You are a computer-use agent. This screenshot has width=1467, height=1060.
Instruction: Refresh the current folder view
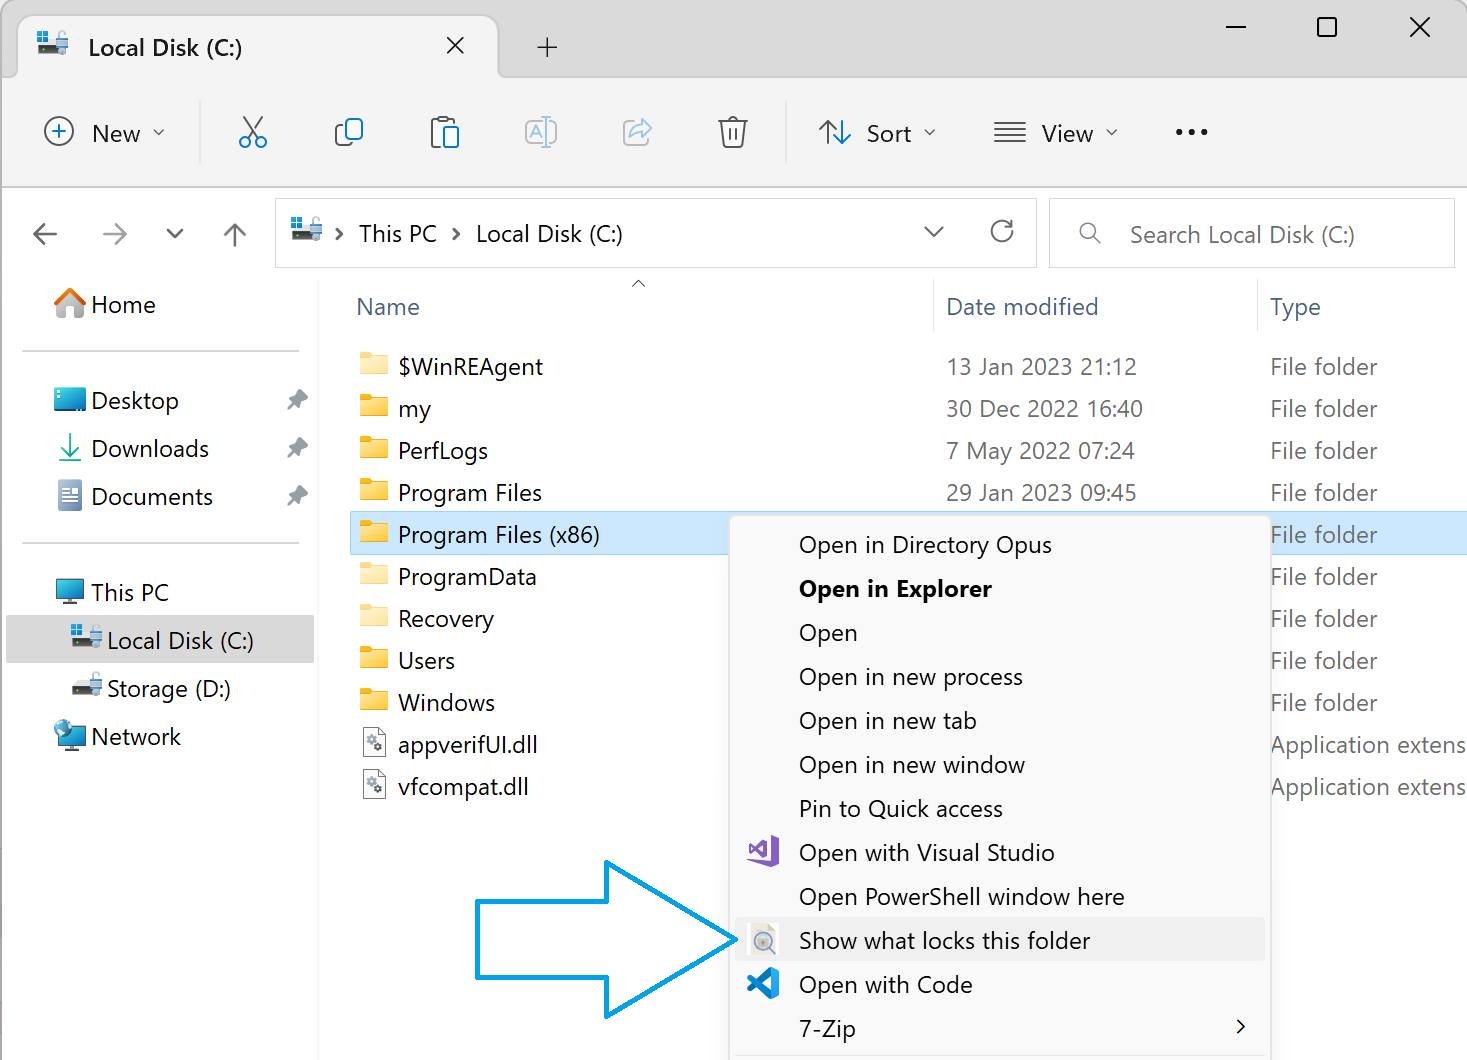point(1002,232)
